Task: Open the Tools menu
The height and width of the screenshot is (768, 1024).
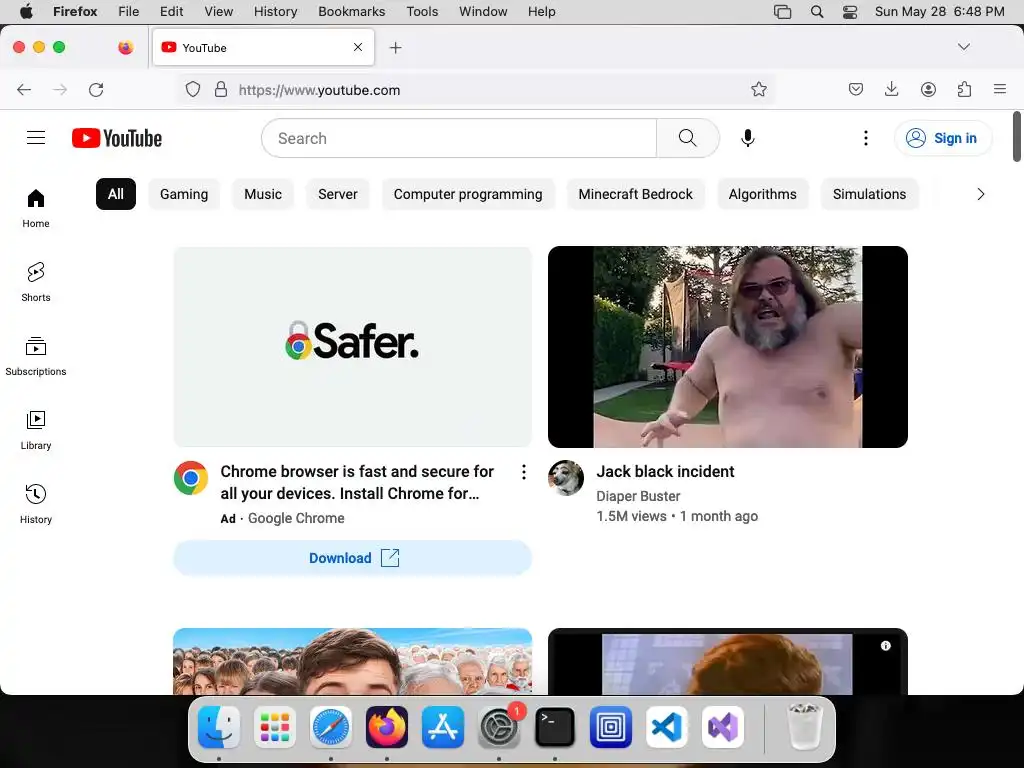Action: point(423,11)
